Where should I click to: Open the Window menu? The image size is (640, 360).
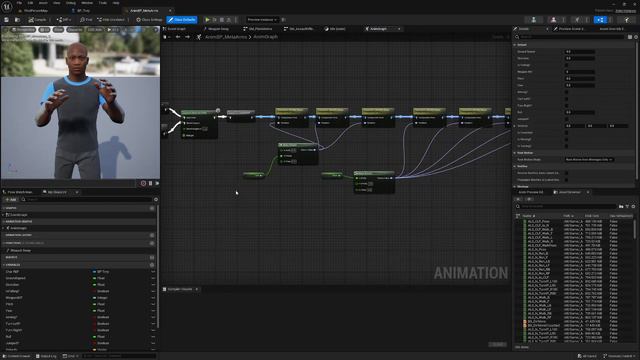point(87,2)
